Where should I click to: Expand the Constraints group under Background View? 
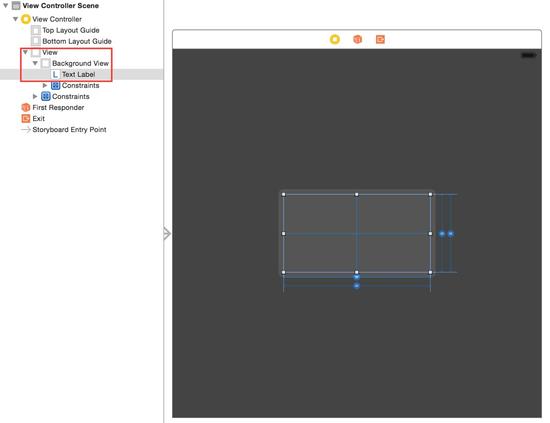(x=45, y=85)
